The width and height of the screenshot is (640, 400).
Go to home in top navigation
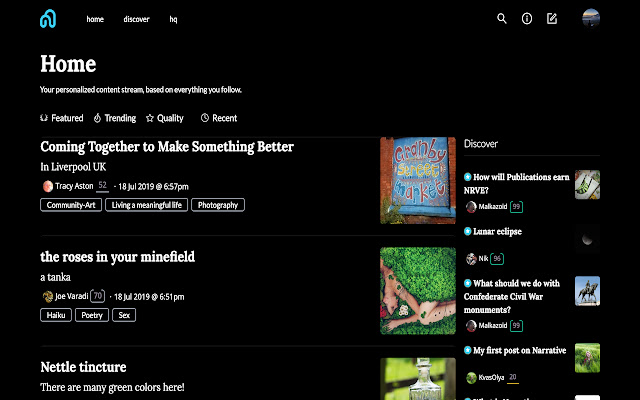pyautogui.click(x=95, y=19)
